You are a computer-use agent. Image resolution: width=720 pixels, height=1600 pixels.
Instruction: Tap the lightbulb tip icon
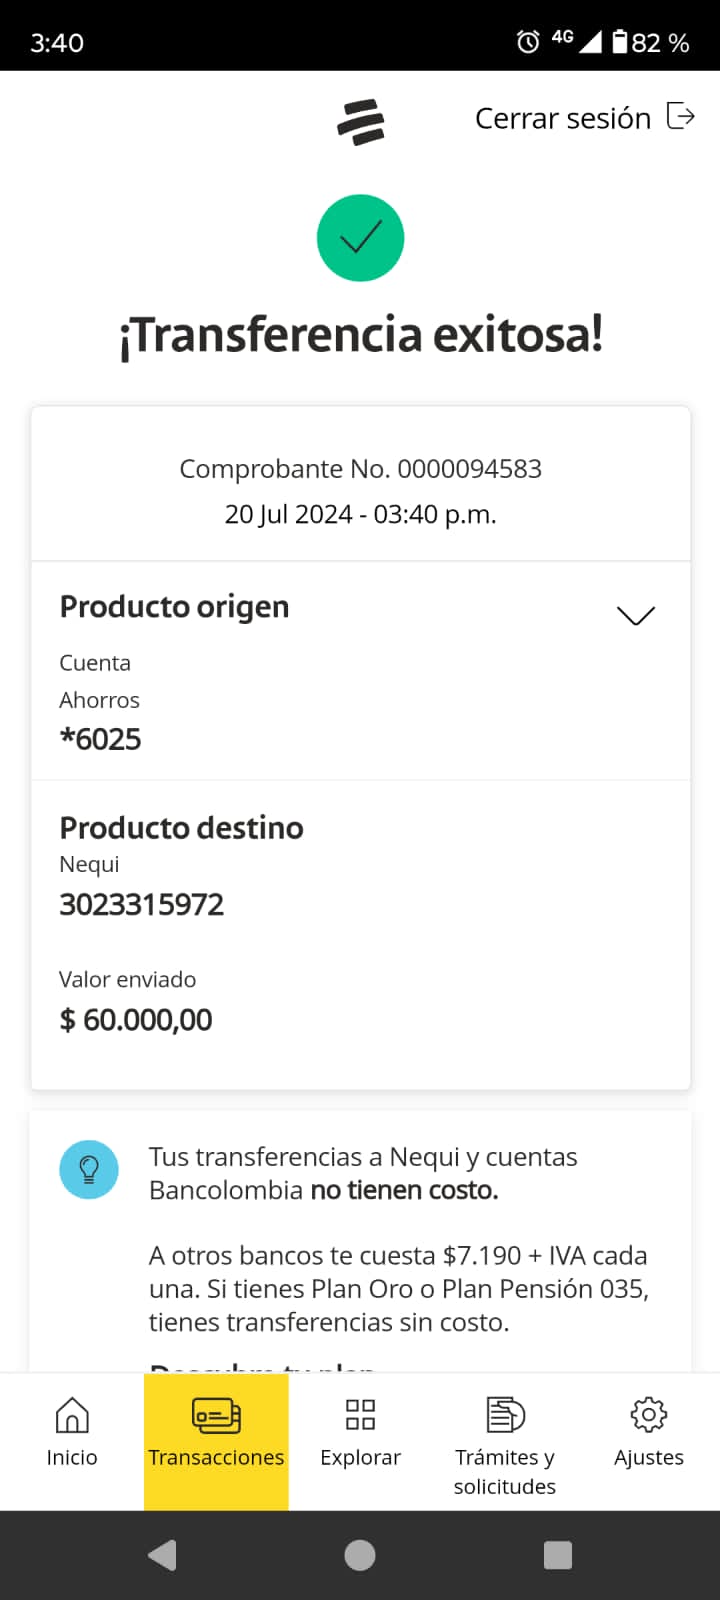tap(89, 1169)
